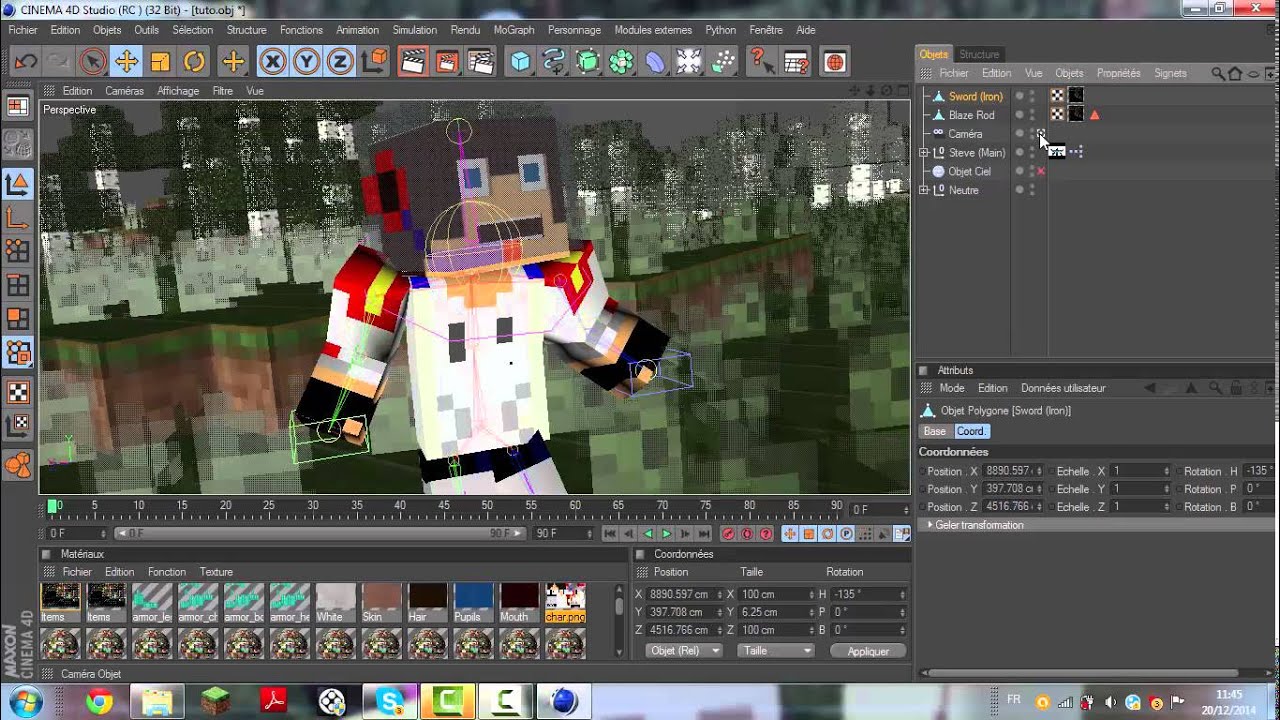Open the NURBS generator icon
Screen dimensions: 1280x720
[588, 62]
